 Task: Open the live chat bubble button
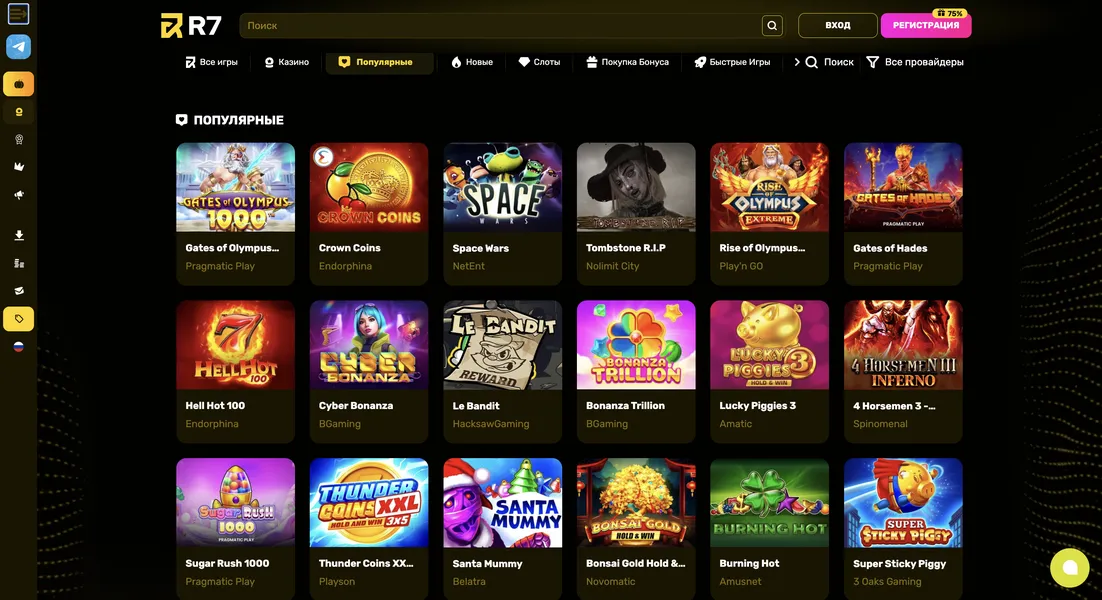point(1070,567)
